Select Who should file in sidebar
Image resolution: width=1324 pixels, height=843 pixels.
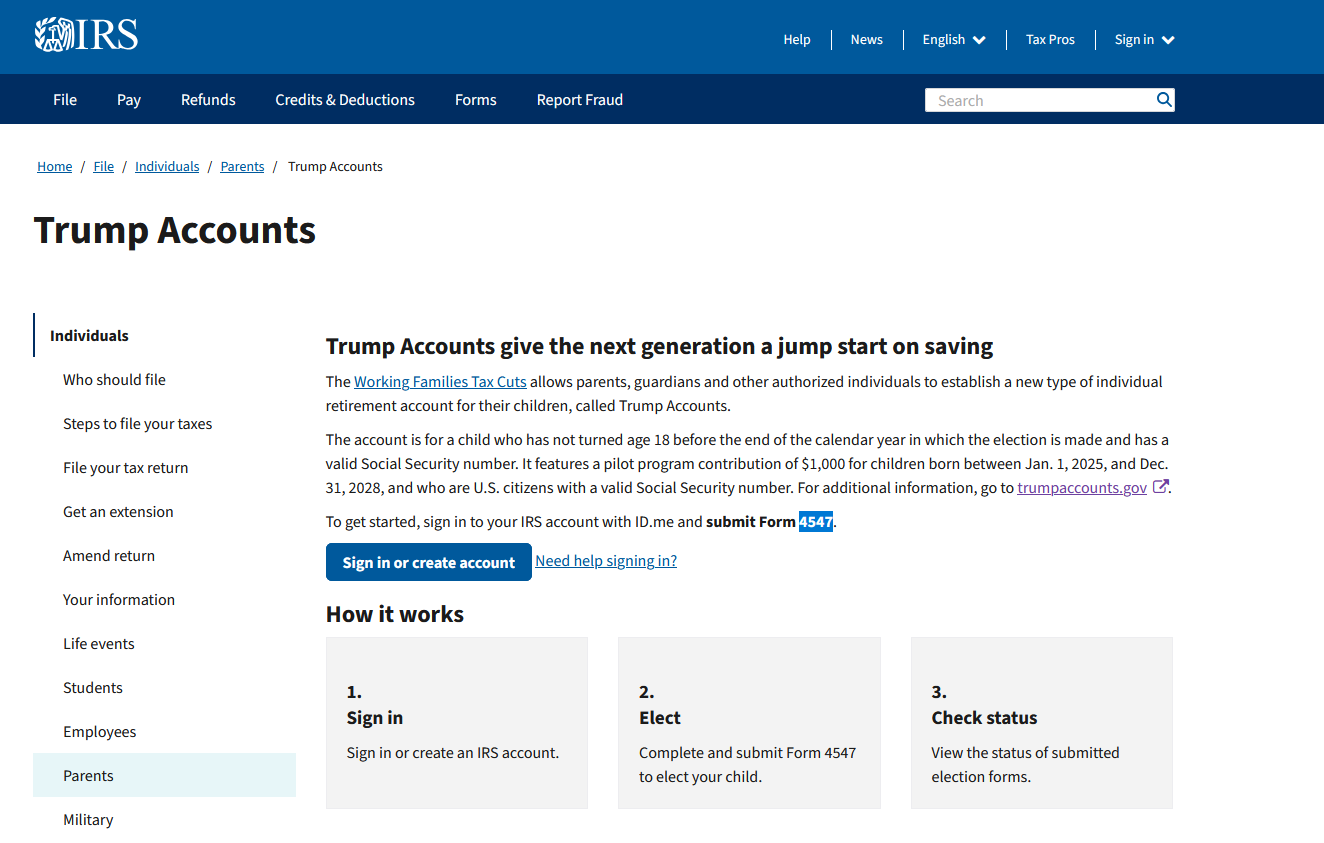click(114, 380)
